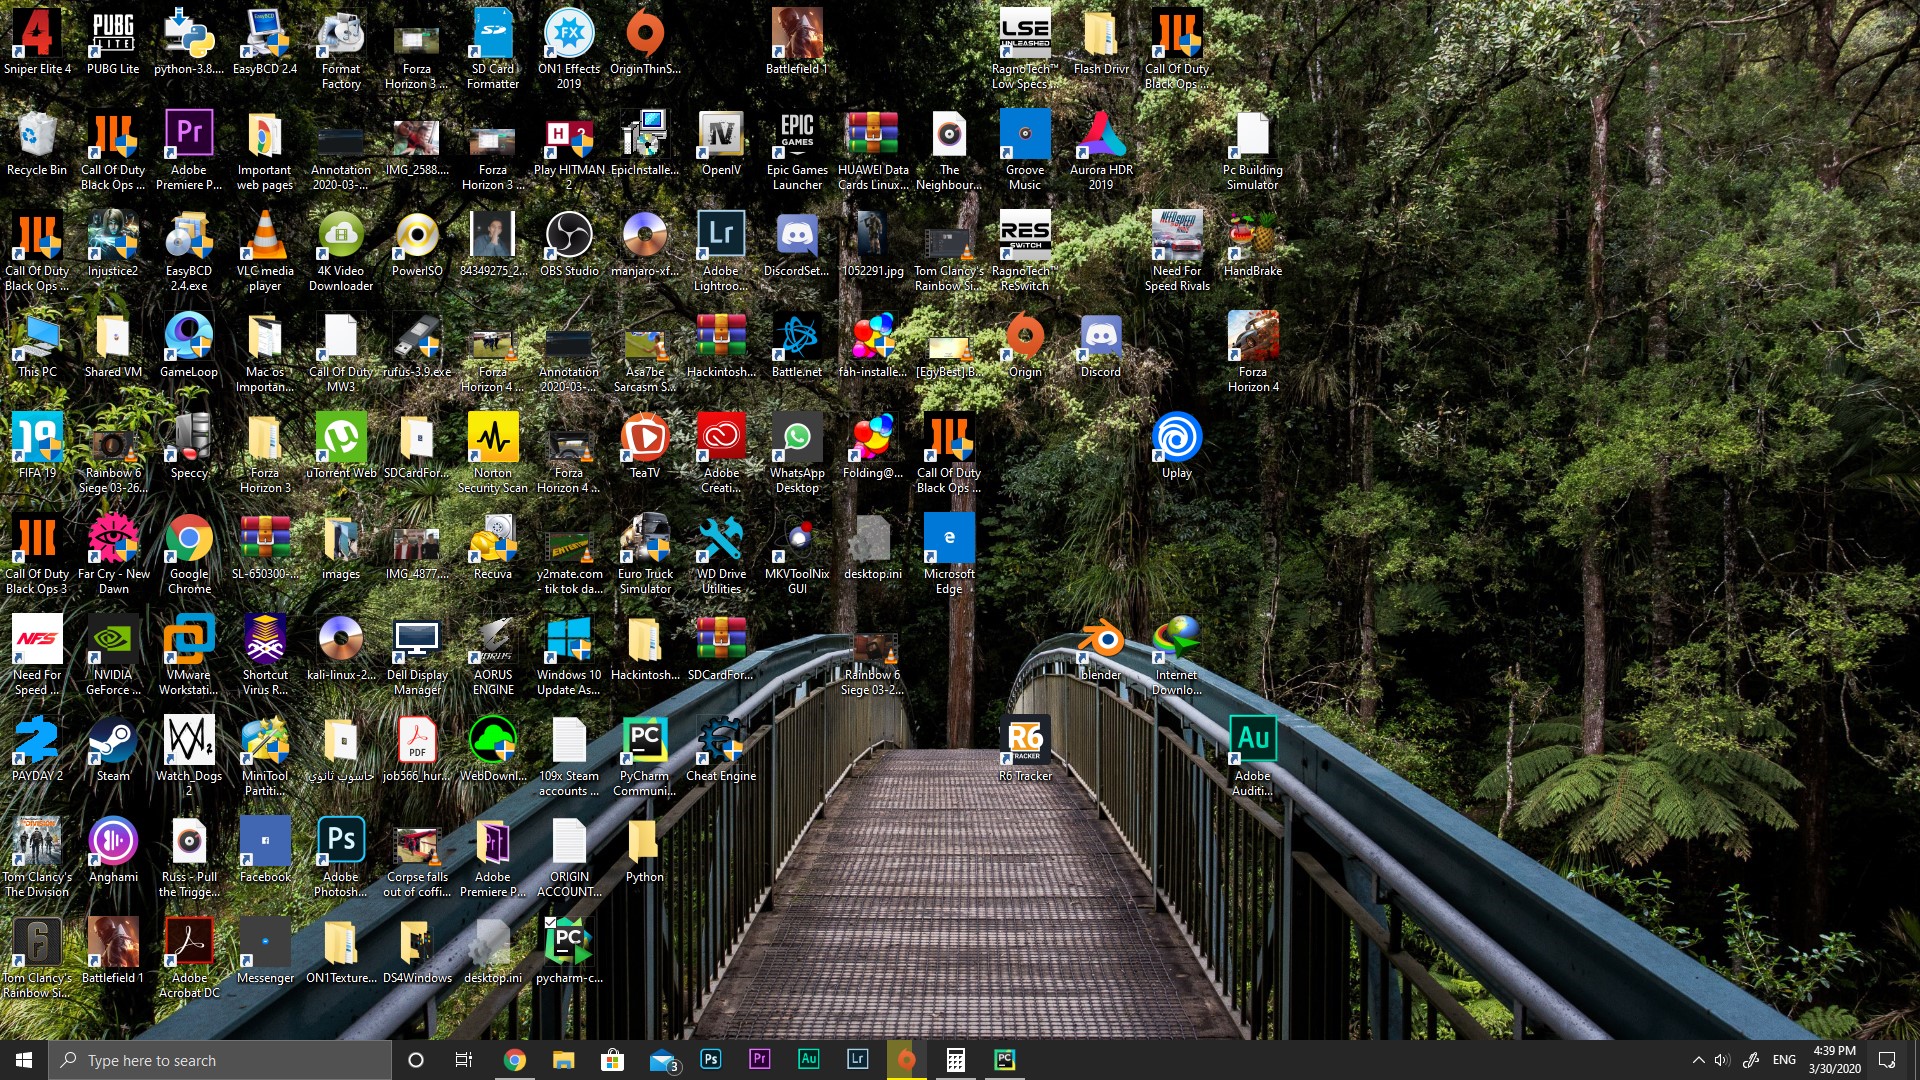Viewport: 1920px width, 1080px height.
Task: Select the OBS Studio shortcut
Action: [569, 244]
